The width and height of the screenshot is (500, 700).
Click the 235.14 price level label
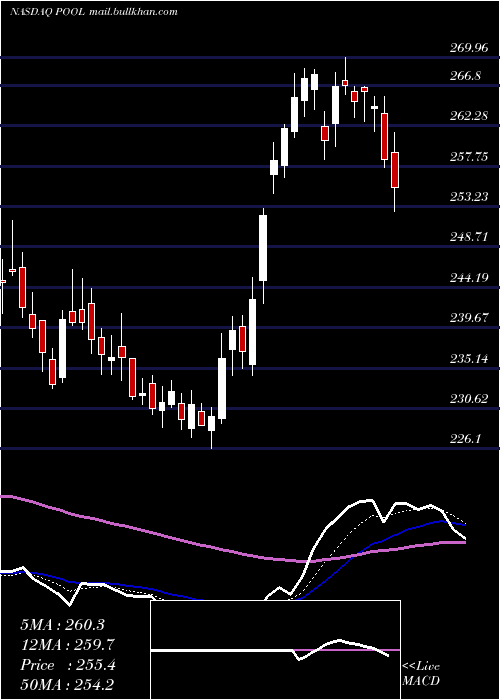click(x=468, y=358)
